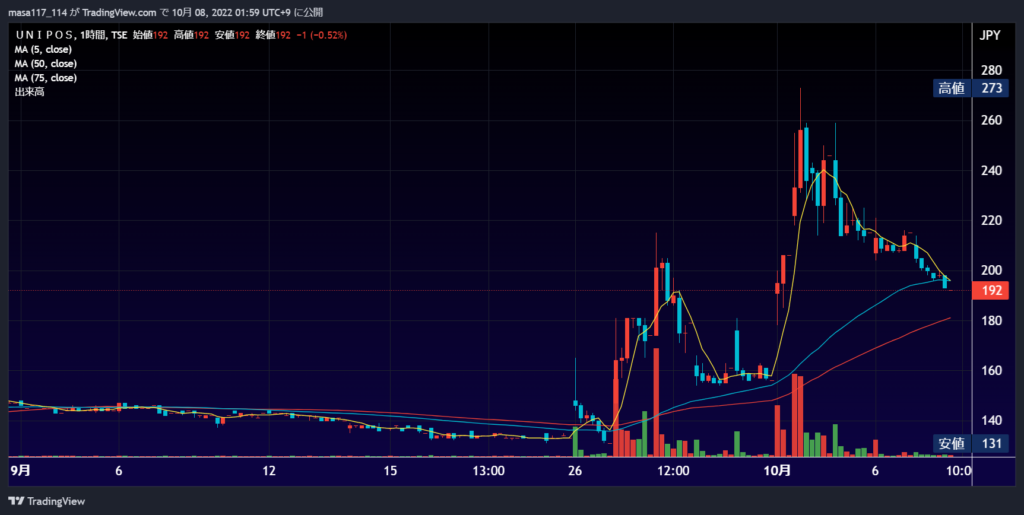Image resolution: width=1024 pixels, height=515 pixels.
Task: Click the red 192 current price label
Action: 991,291
